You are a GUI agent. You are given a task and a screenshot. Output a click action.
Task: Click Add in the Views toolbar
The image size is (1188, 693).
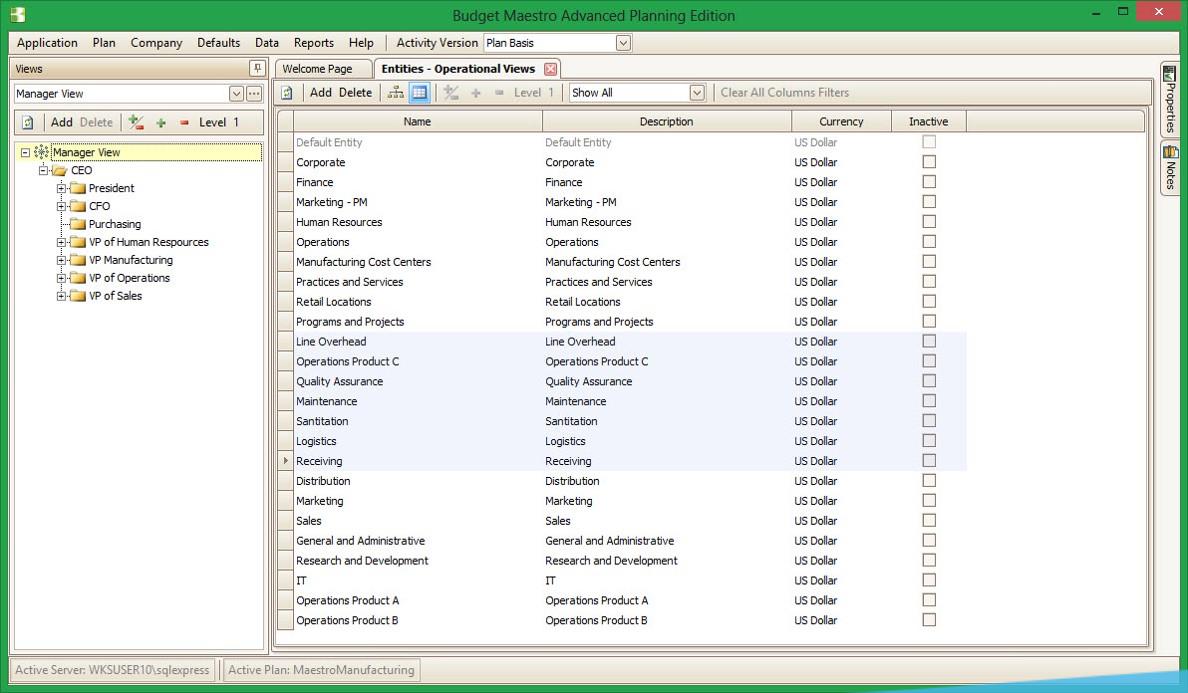tap(61, 123)
